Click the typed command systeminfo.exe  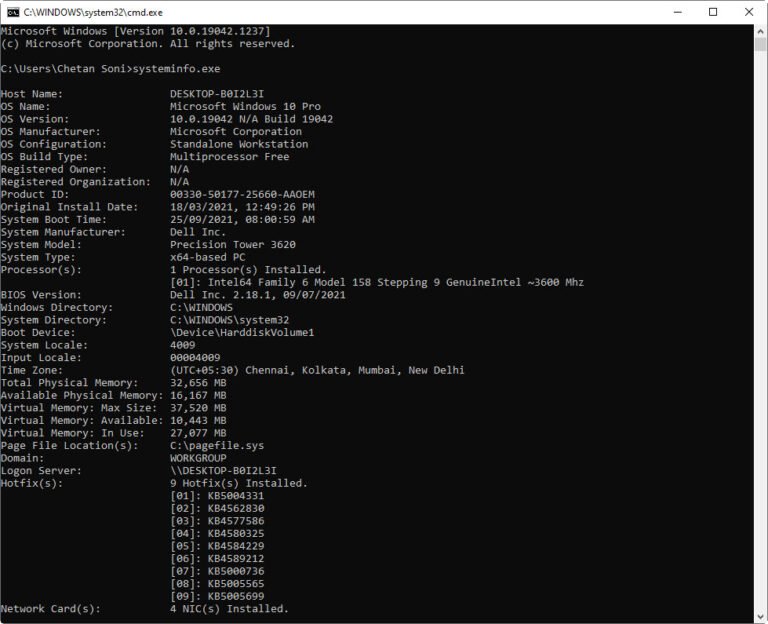point(176,69)
